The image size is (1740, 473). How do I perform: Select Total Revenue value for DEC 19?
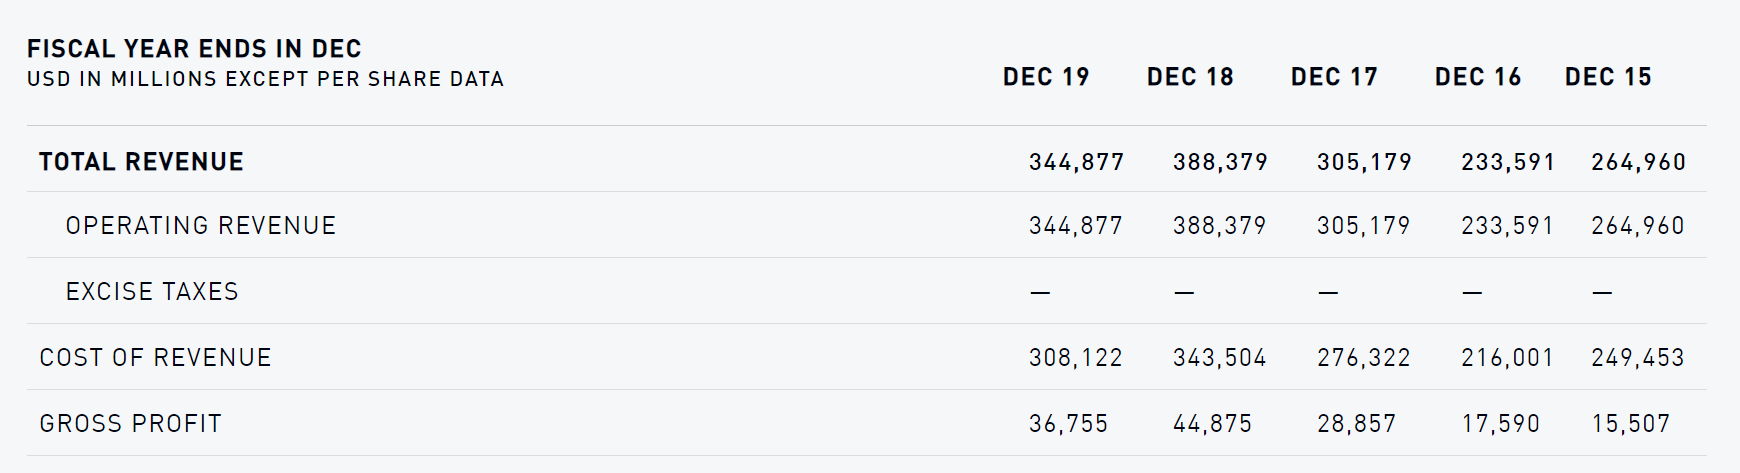click(x=1076, y=162)
